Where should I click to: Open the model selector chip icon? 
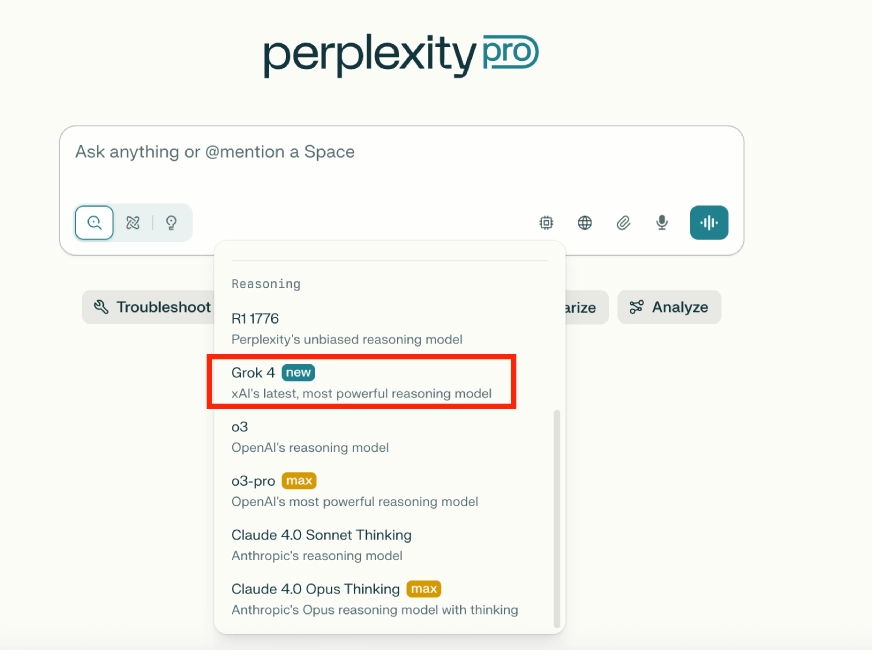click(546, 223)
